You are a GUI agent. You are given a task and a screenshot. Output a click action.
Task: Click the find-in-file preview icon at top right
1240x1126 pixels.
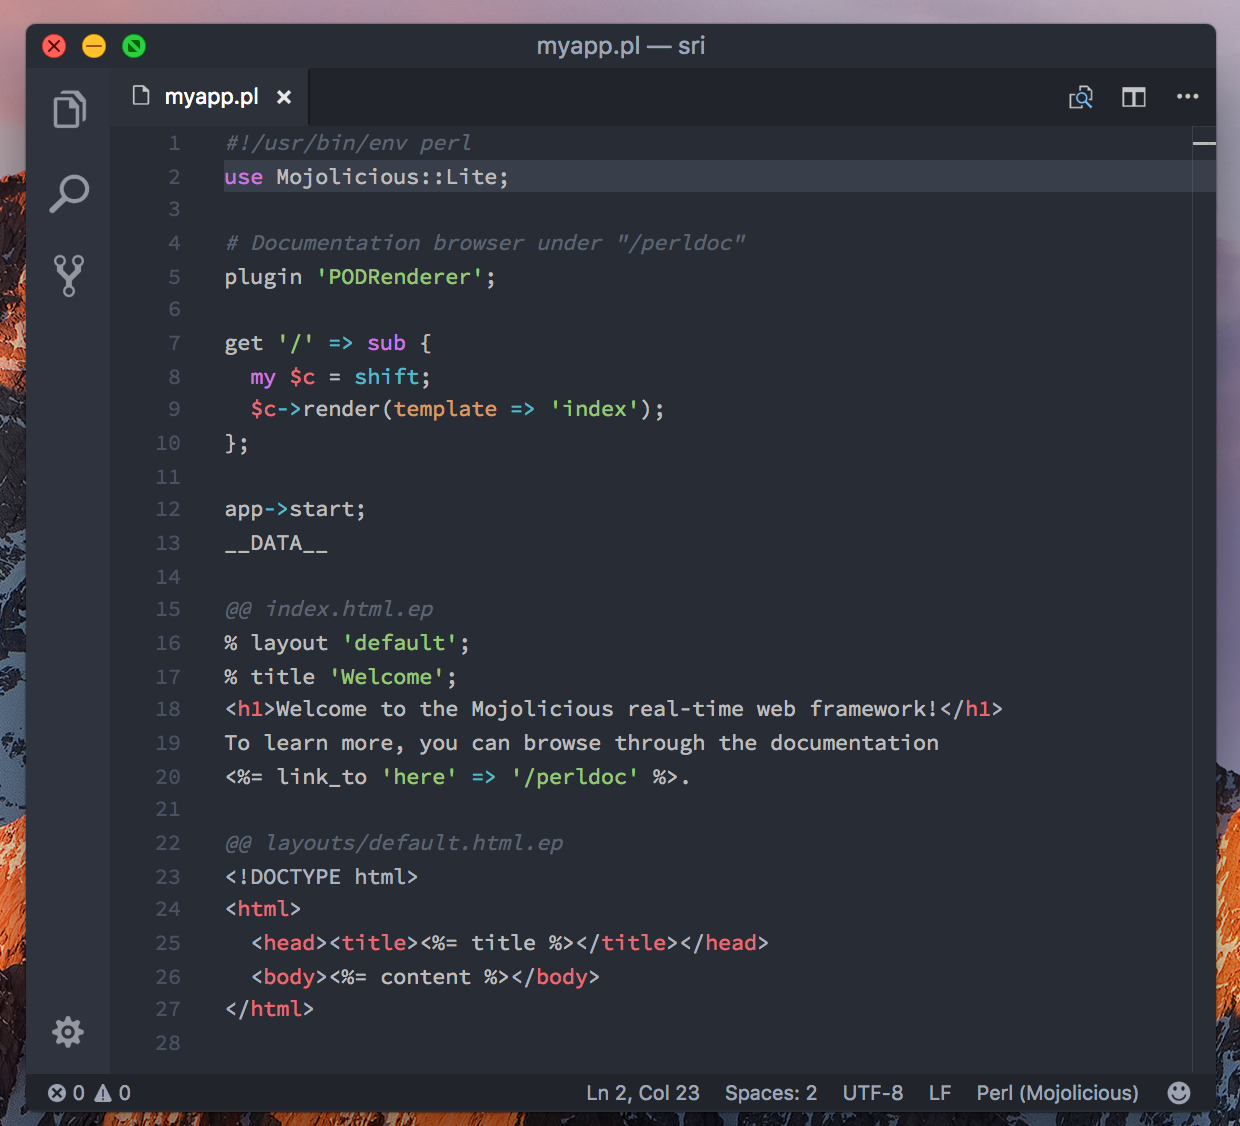(x=1080, y=97)
